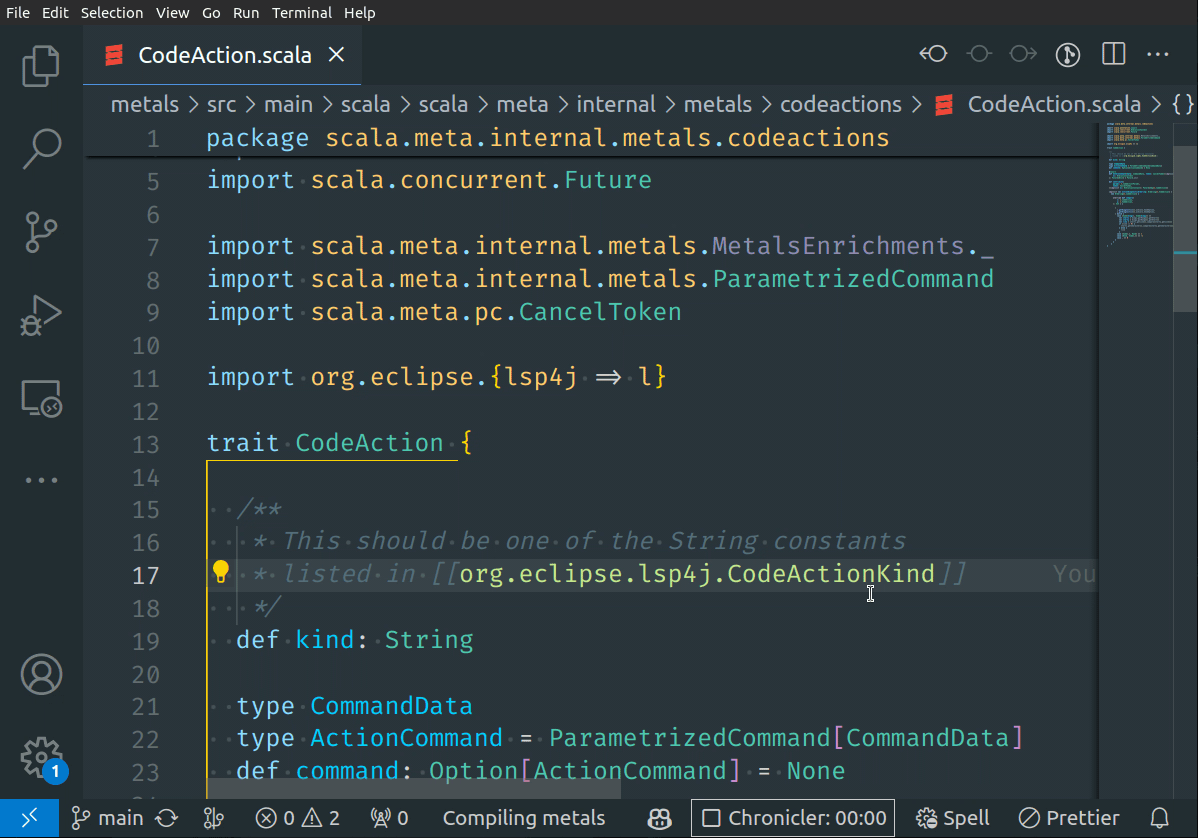This screenshot has height=838, width=1198.
Task: Click the vertical scrollbar thumb
Action: 1185,229
